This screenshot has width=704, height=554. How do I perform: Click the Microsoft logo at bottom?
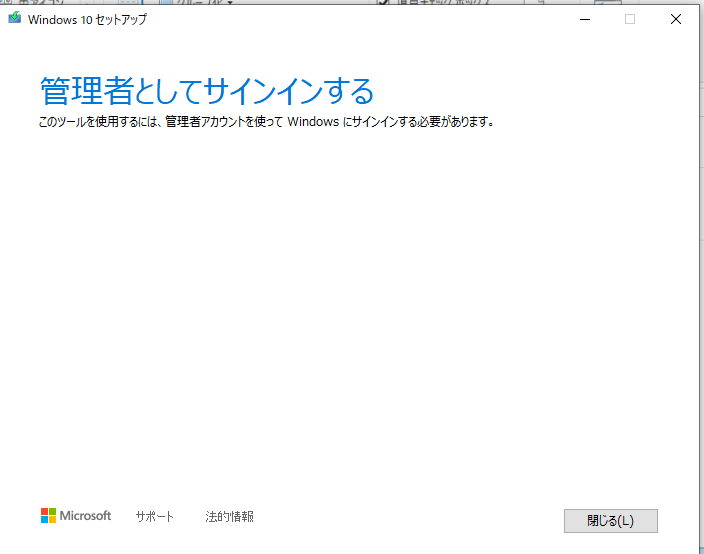(76, 516)
